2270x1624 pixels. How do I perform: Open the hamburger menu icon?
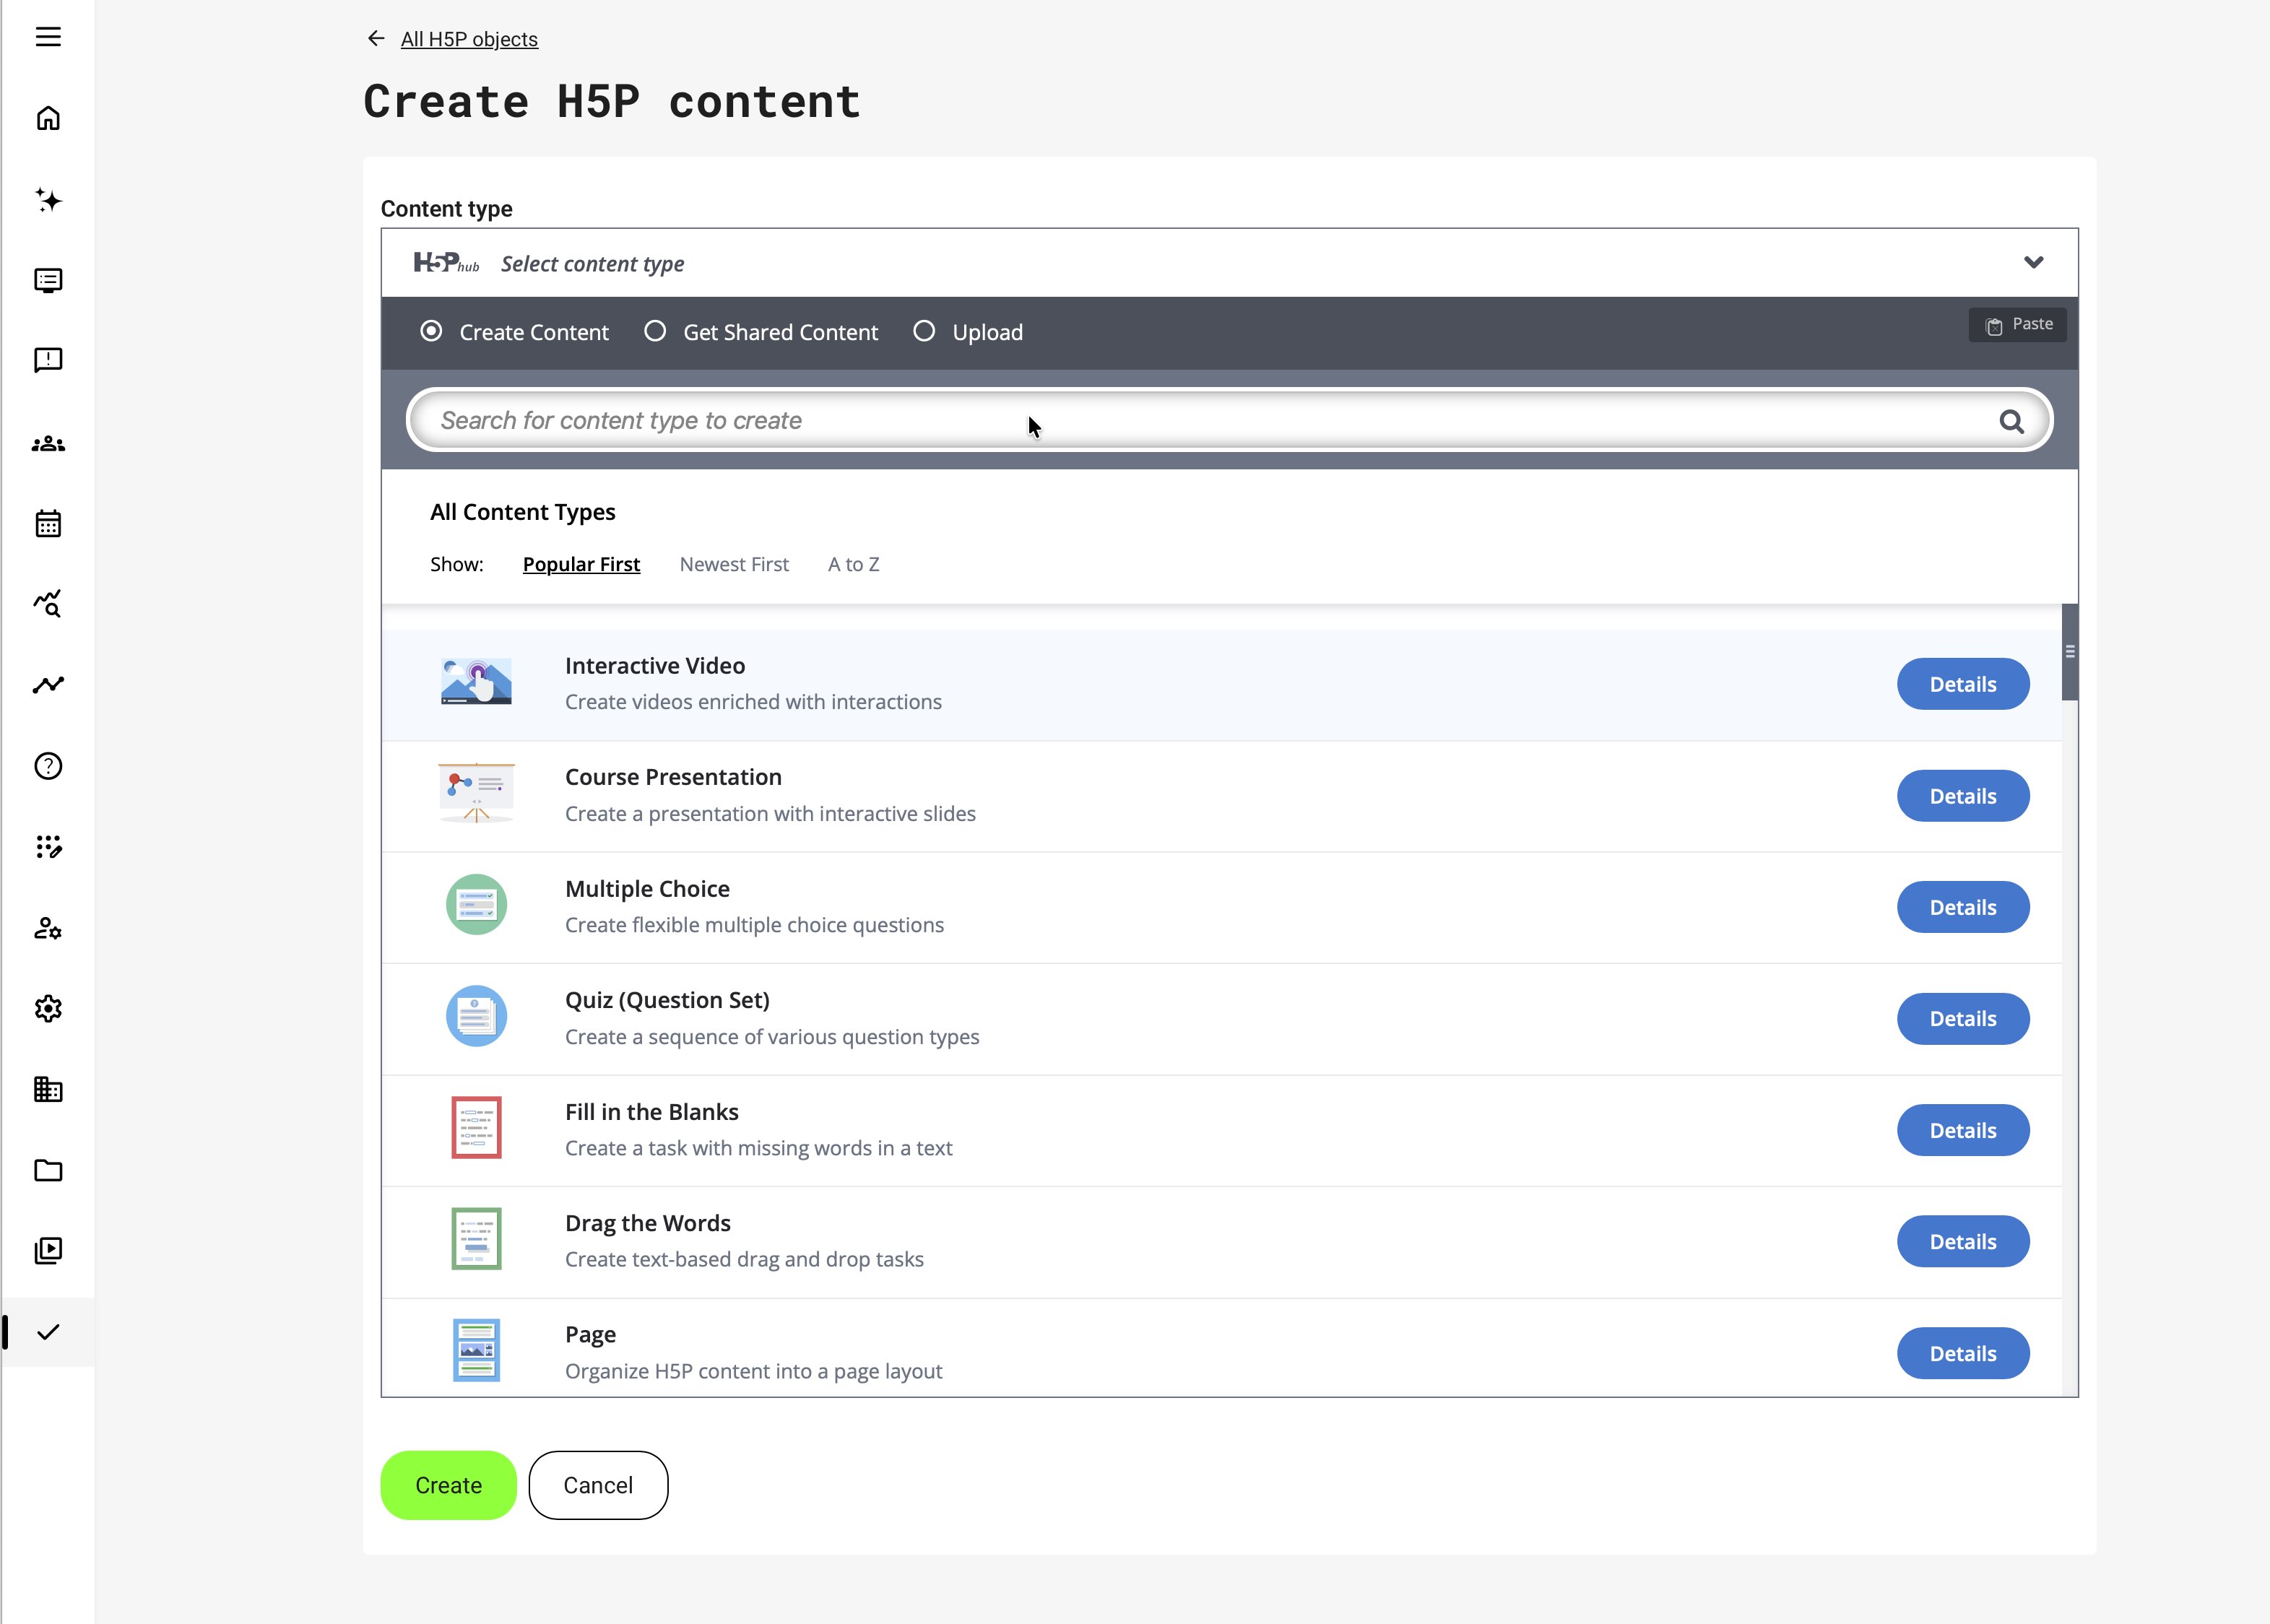tap(48, 37)
